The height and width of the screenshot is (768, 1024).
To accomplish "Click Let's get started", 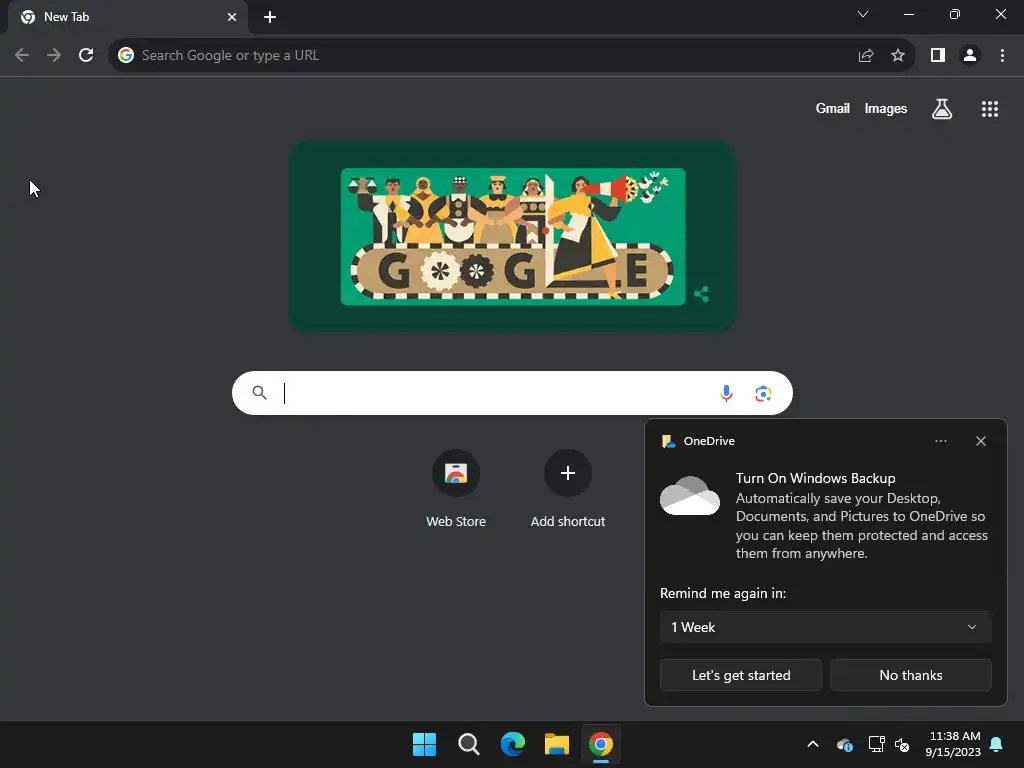I will 741,675.
